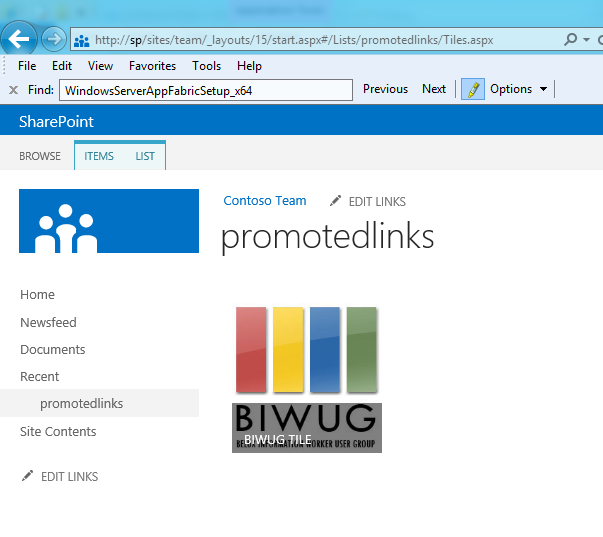Open the File menu
This screenshot has width=603, height=537.
27,66
